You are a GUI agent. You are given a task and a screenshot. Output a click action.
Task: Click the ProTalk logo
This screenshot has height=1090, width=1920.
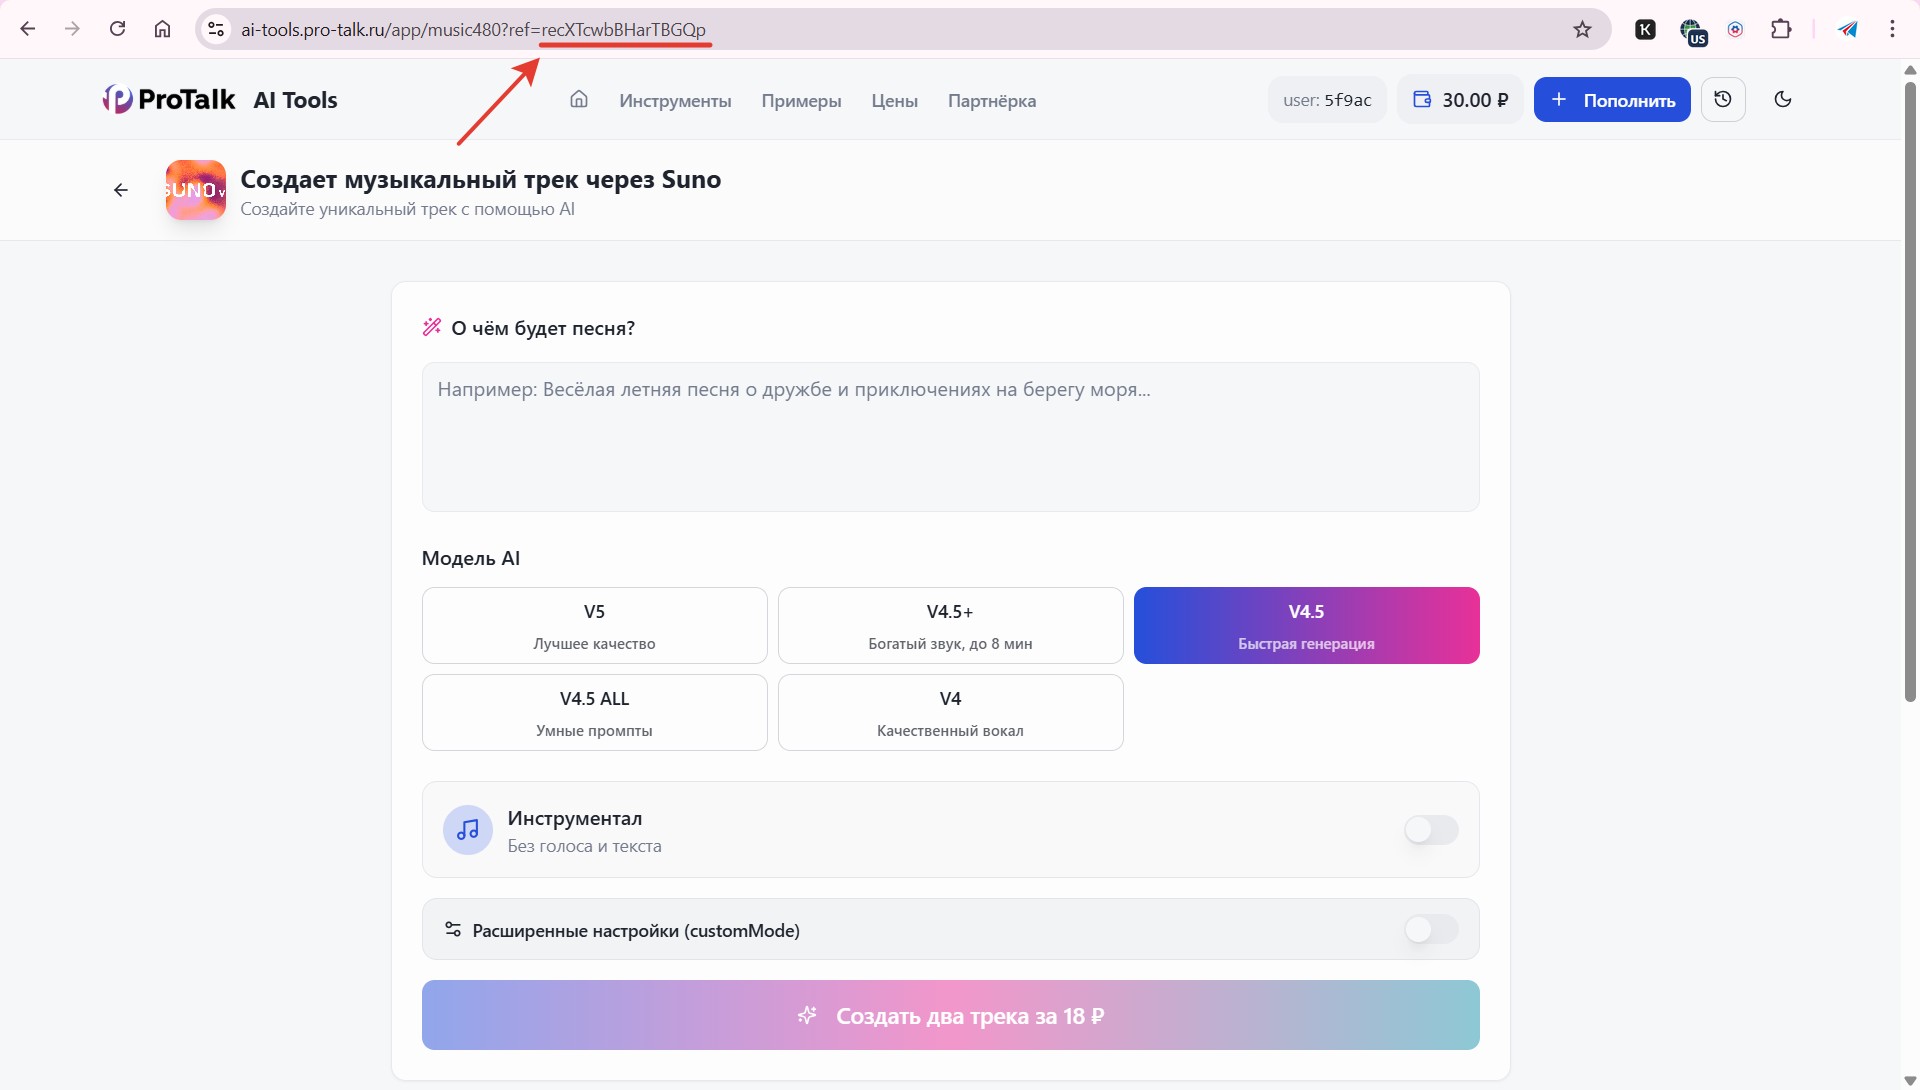[170, 100]
